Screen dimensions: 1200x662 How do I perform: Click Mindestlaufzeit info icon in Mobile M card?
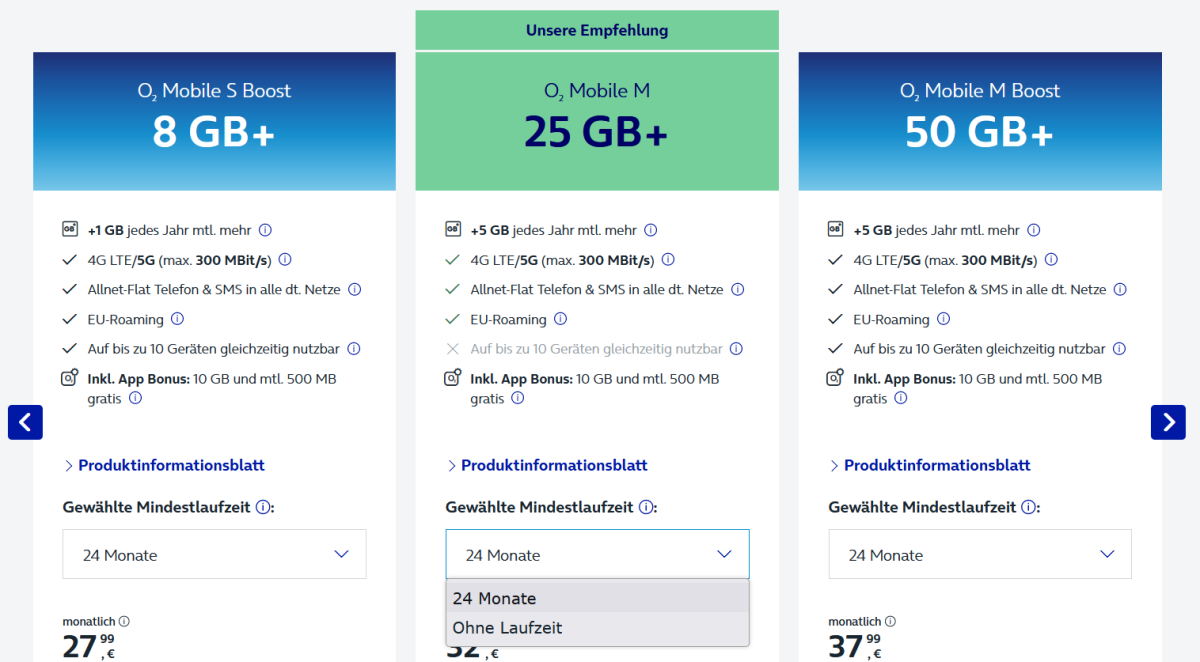tap(646, 507)
